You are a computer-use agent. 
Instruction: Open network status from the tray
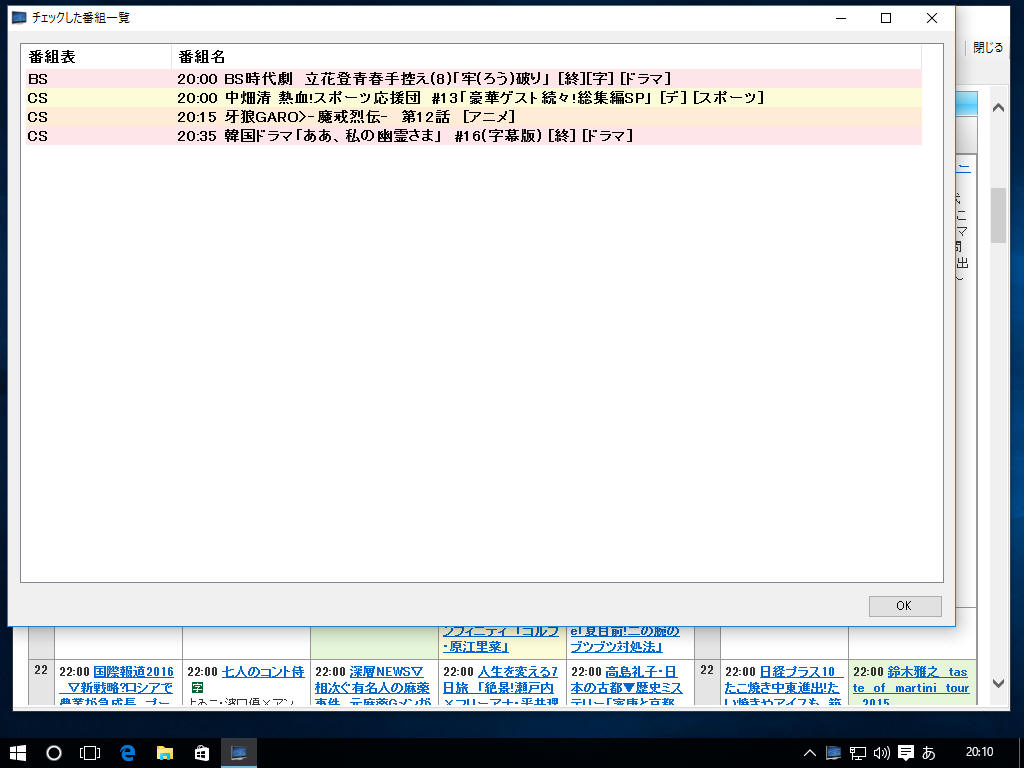857,753
